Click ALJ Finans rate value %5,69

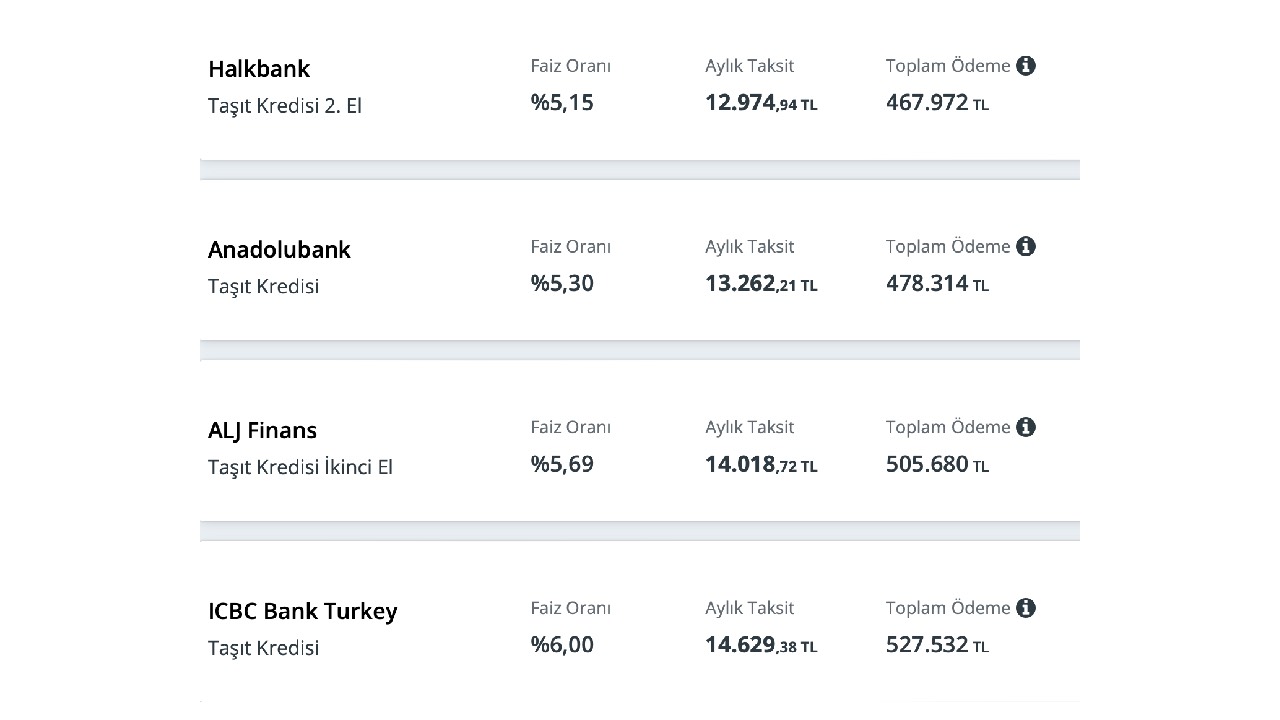point(562,465)
